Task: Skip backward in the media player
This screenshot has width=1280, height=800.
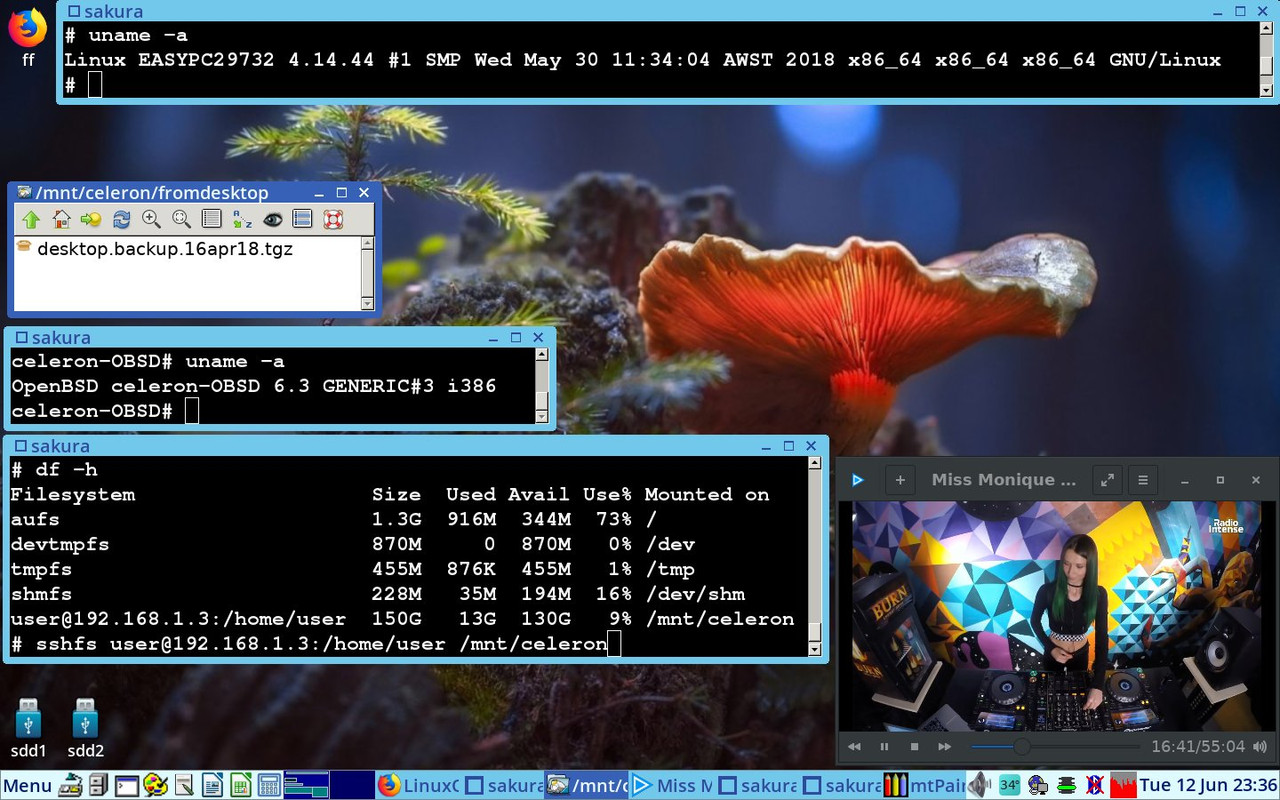Action: pyautogui.click(x=854, y=747)
